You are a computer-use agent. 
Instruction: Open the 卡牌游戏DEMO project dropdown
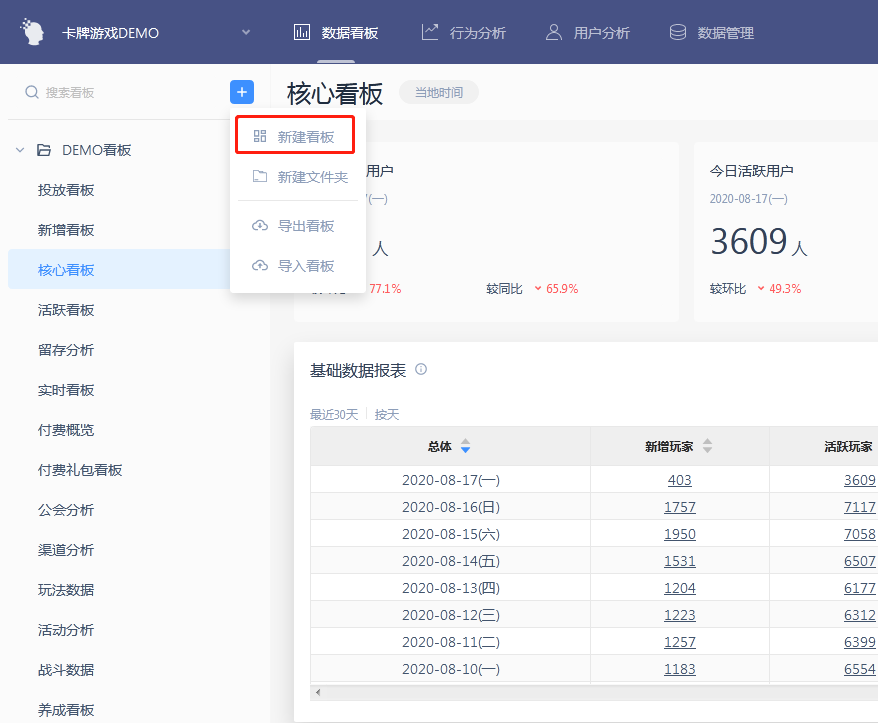pyautogui.click(x=246, y=33)
